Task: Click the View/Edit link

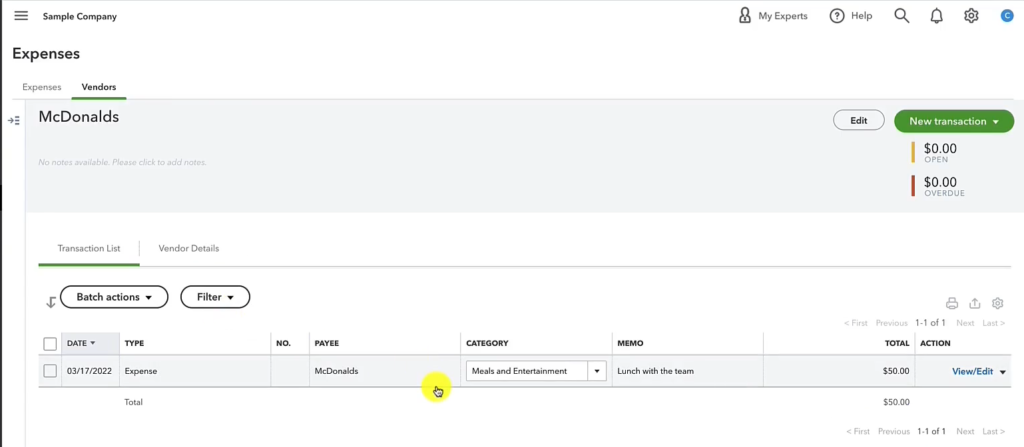Action: click(x=972, y=371)
